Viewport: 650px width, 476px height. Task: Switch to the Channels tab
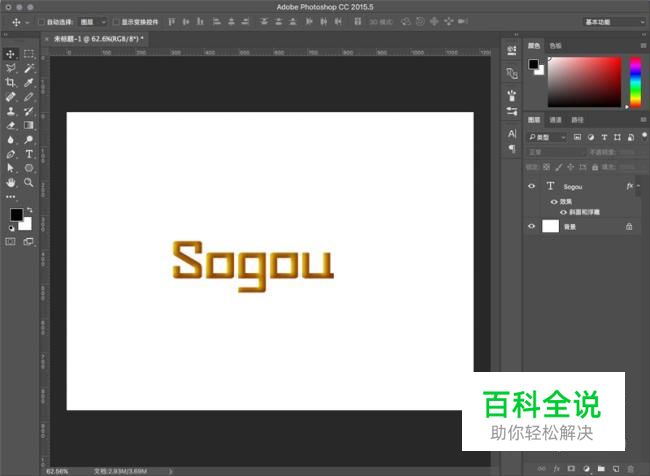[555, 120]
